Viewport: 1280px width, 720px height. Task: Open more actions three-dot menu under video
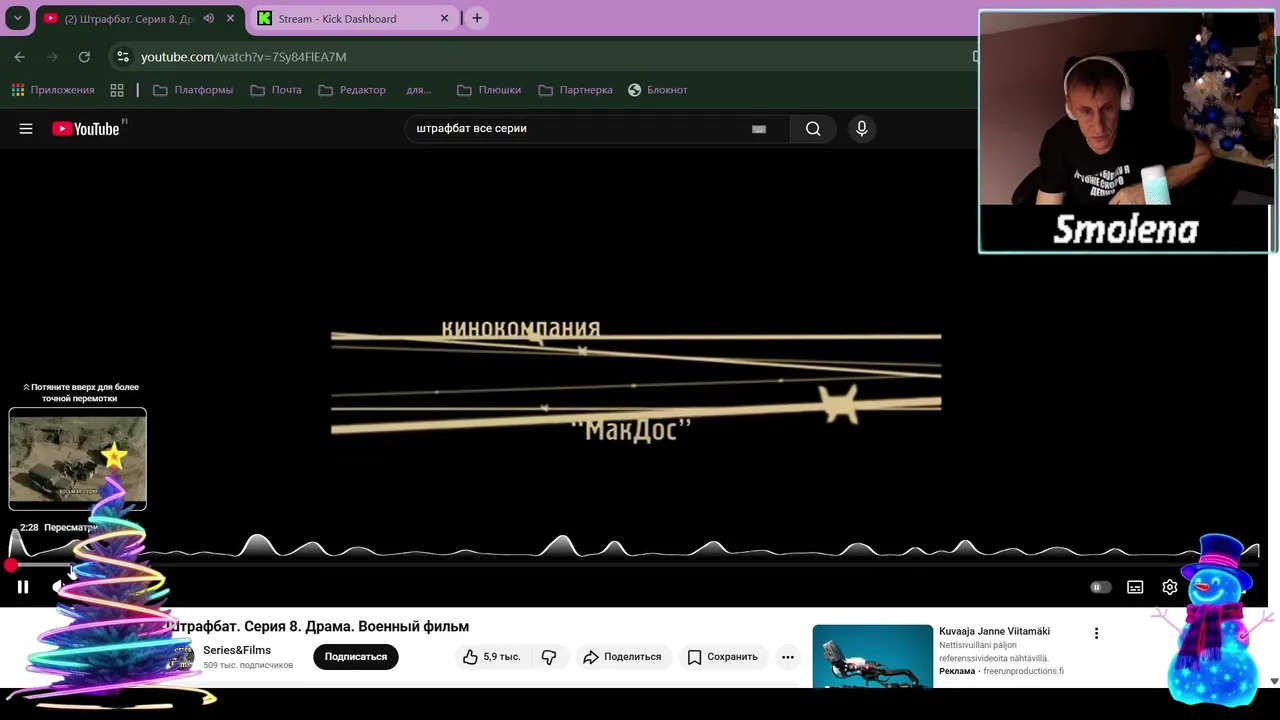(x=788, y=657)
